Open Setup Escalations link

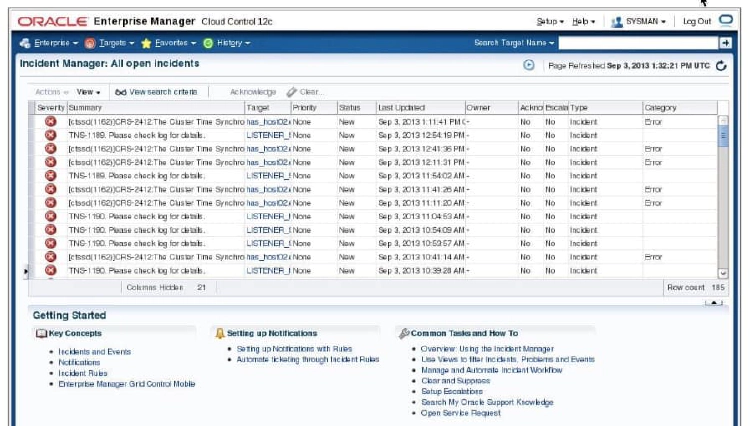tap(452, 392)
